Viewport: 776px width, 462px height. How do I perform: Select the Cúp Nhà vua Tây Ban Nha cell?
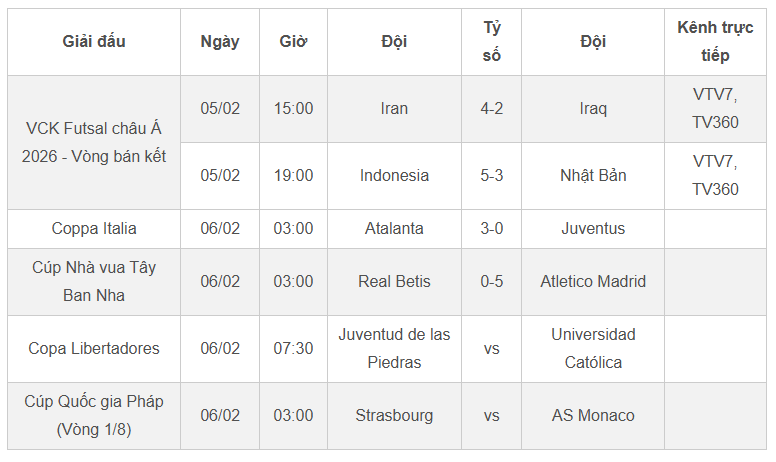(94, 281)
